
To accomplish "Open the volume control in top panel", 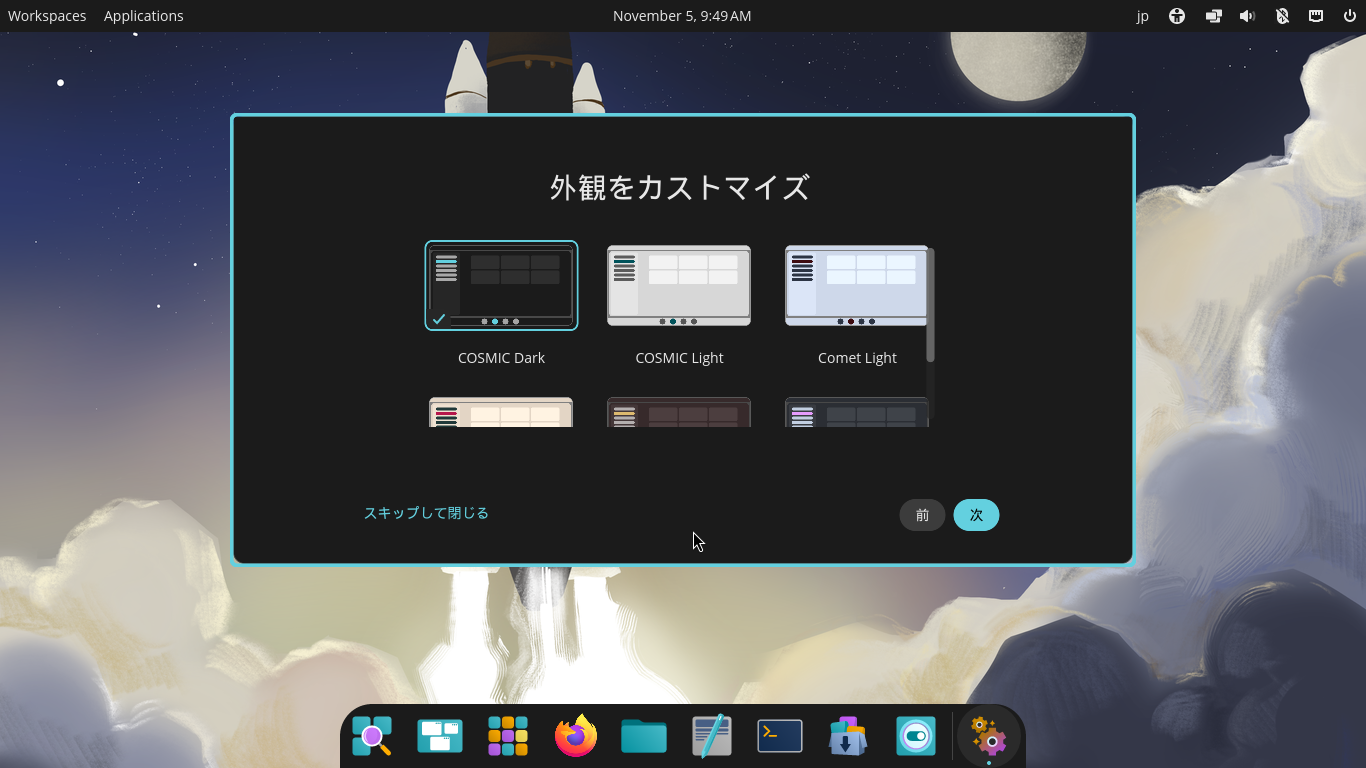I will click(1247, 16).
